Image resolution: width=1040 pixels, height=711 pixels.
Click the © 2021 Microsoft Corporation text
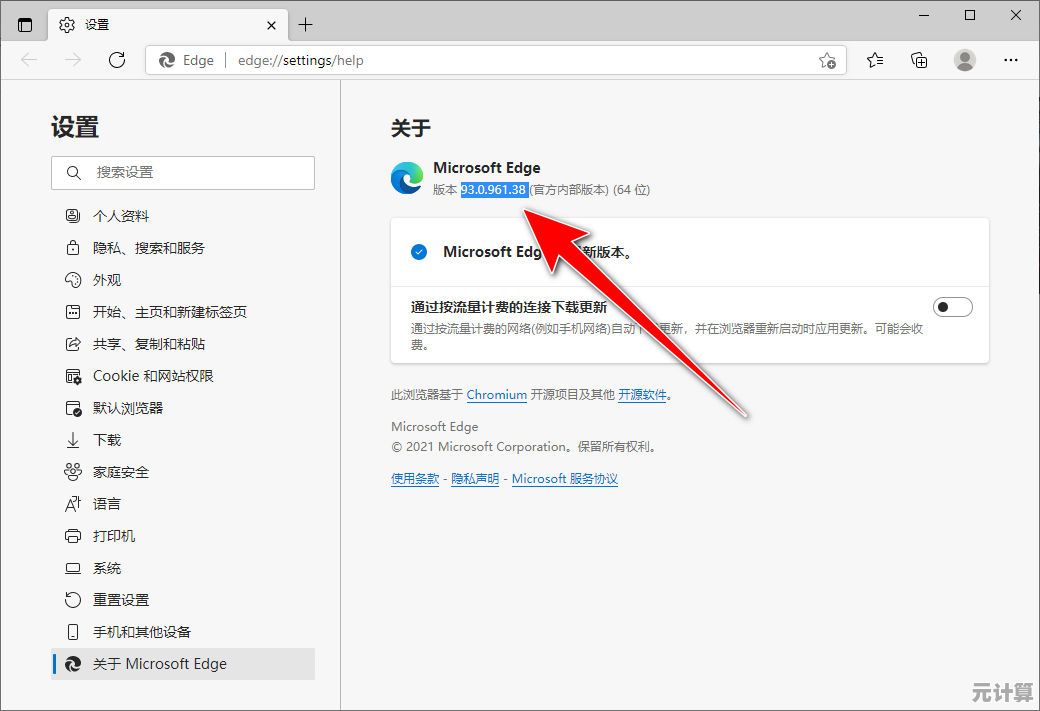[524, 447]
